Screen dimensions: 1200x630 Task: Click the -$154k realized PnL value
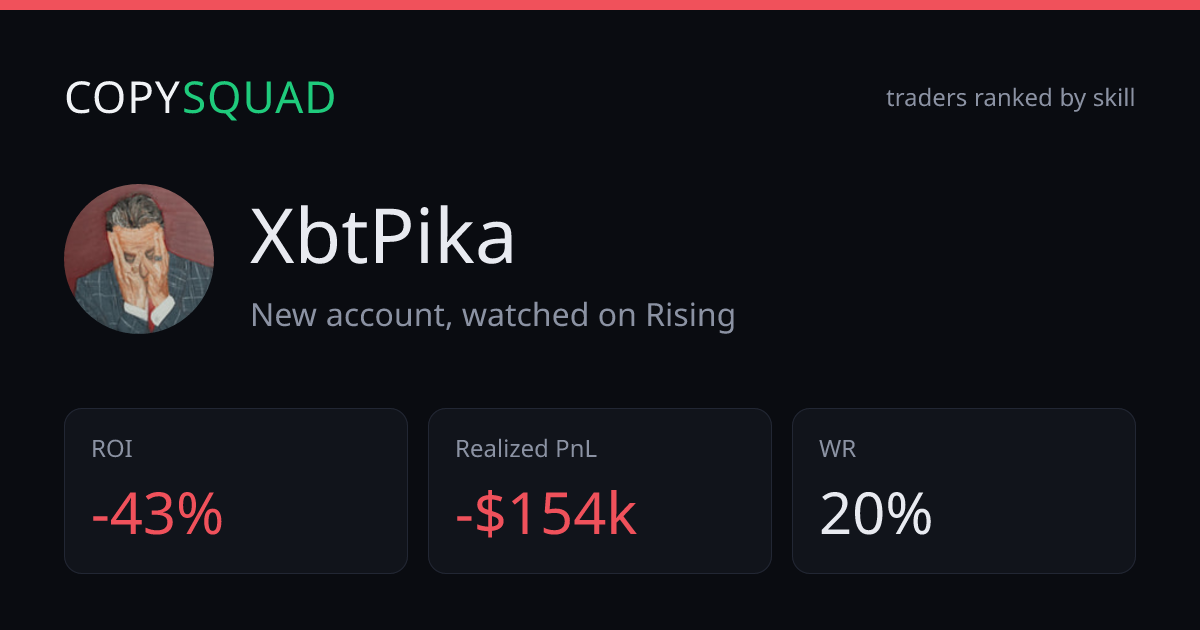click(546, 516)
